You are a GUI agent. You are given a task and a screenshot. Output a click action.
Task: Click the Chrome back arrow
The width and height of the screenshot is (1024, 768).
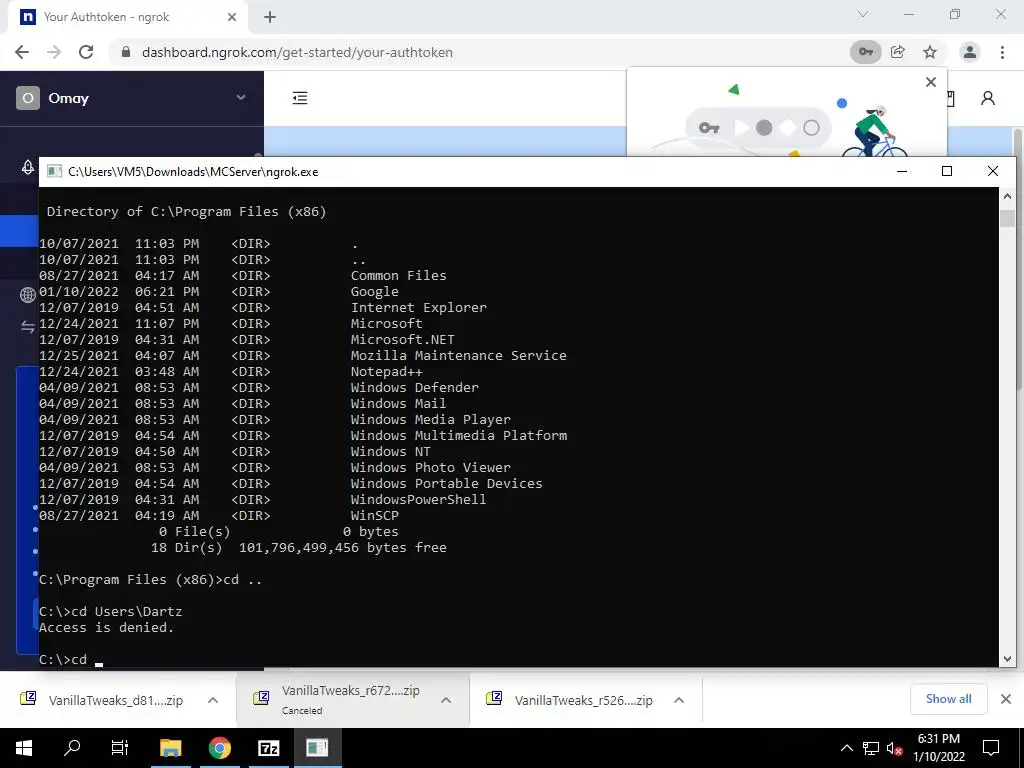tap(22, 52)
